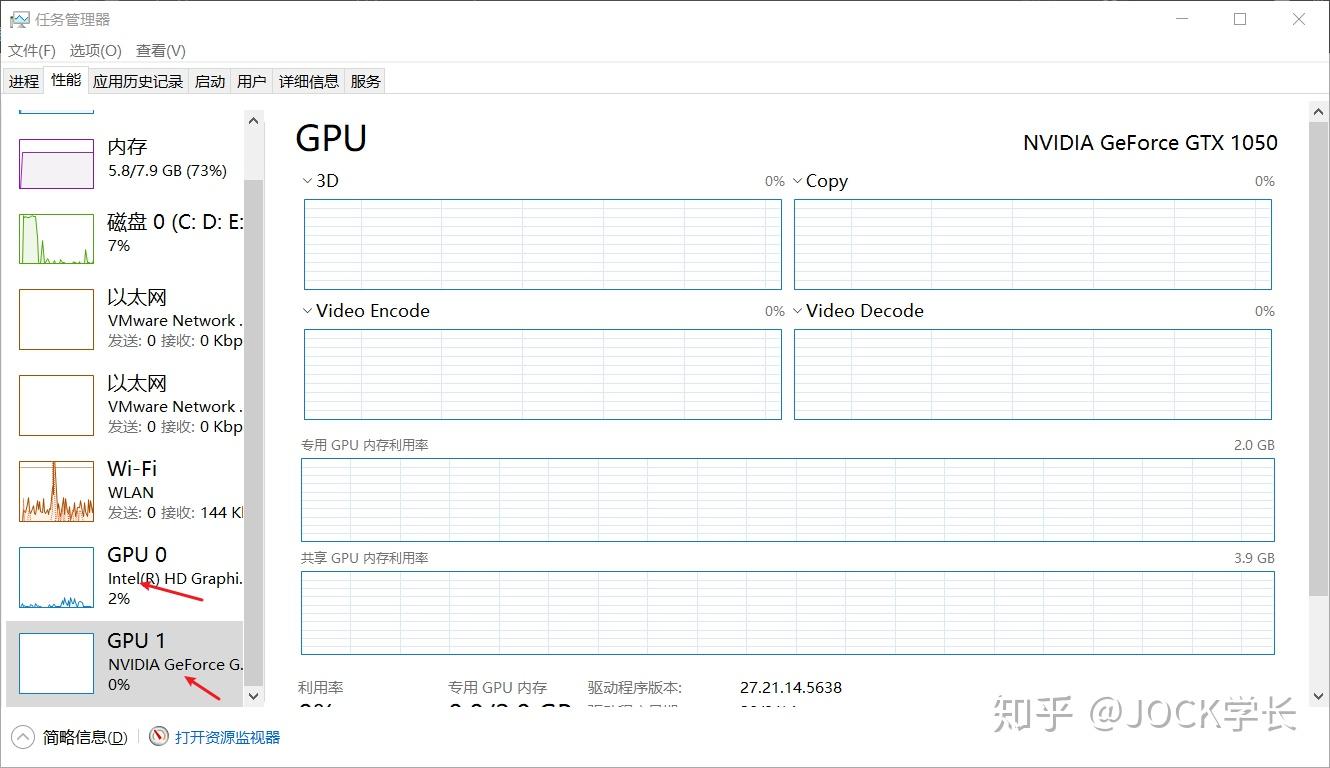The image size is (1330, 768).
Task: Open the 文件(F) menu
Action: click(32, 50)
